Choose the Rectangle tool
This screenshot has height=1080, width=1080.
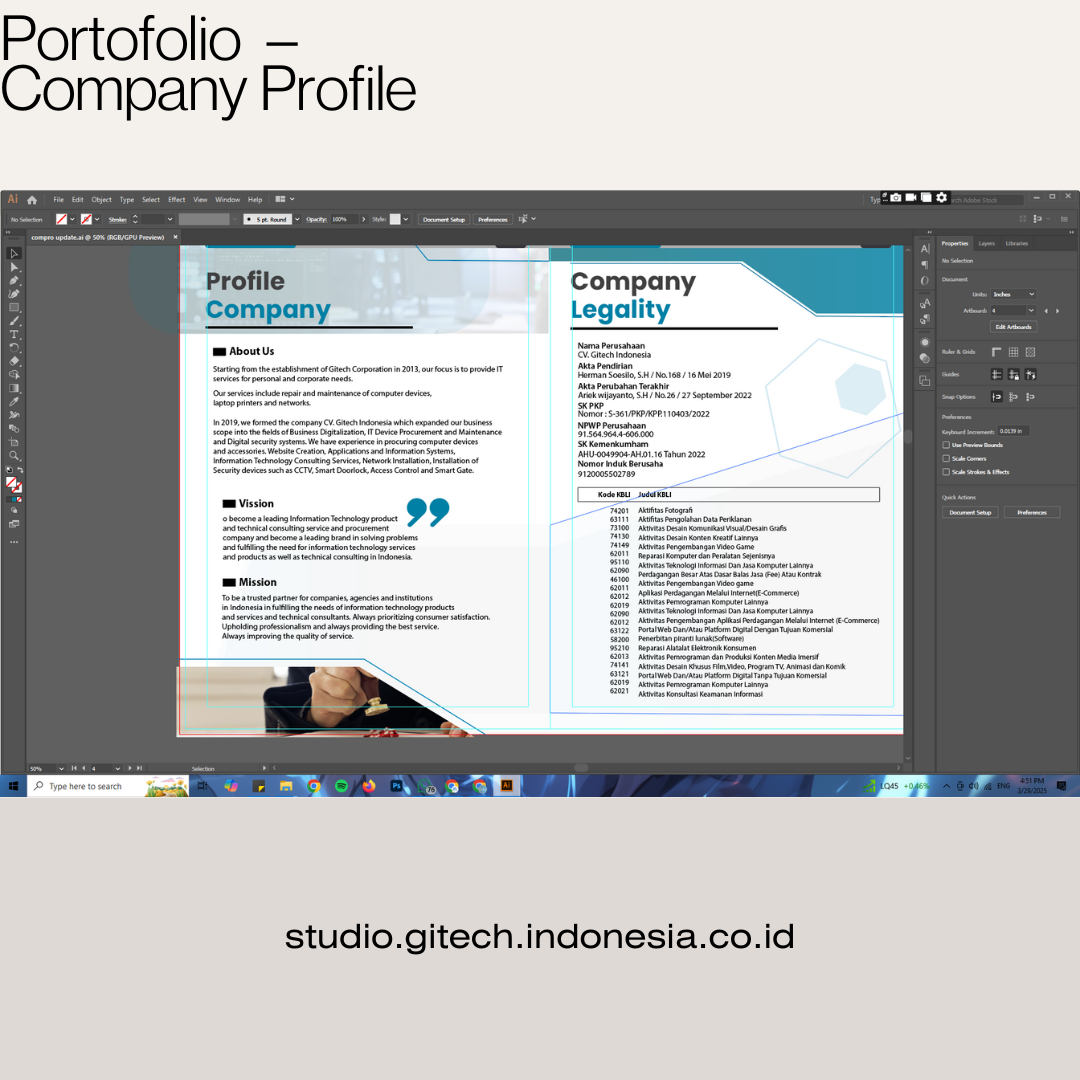pyautogui.click(x=14, y=307)
